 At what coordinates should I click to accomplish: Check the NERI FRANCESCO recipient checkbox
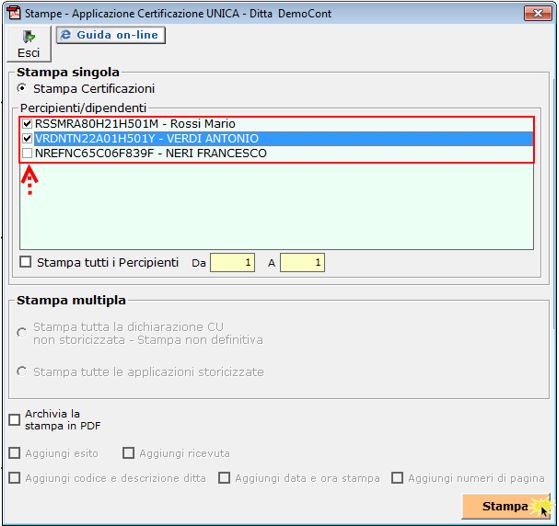pyautogui.click(x=27, y=153)
